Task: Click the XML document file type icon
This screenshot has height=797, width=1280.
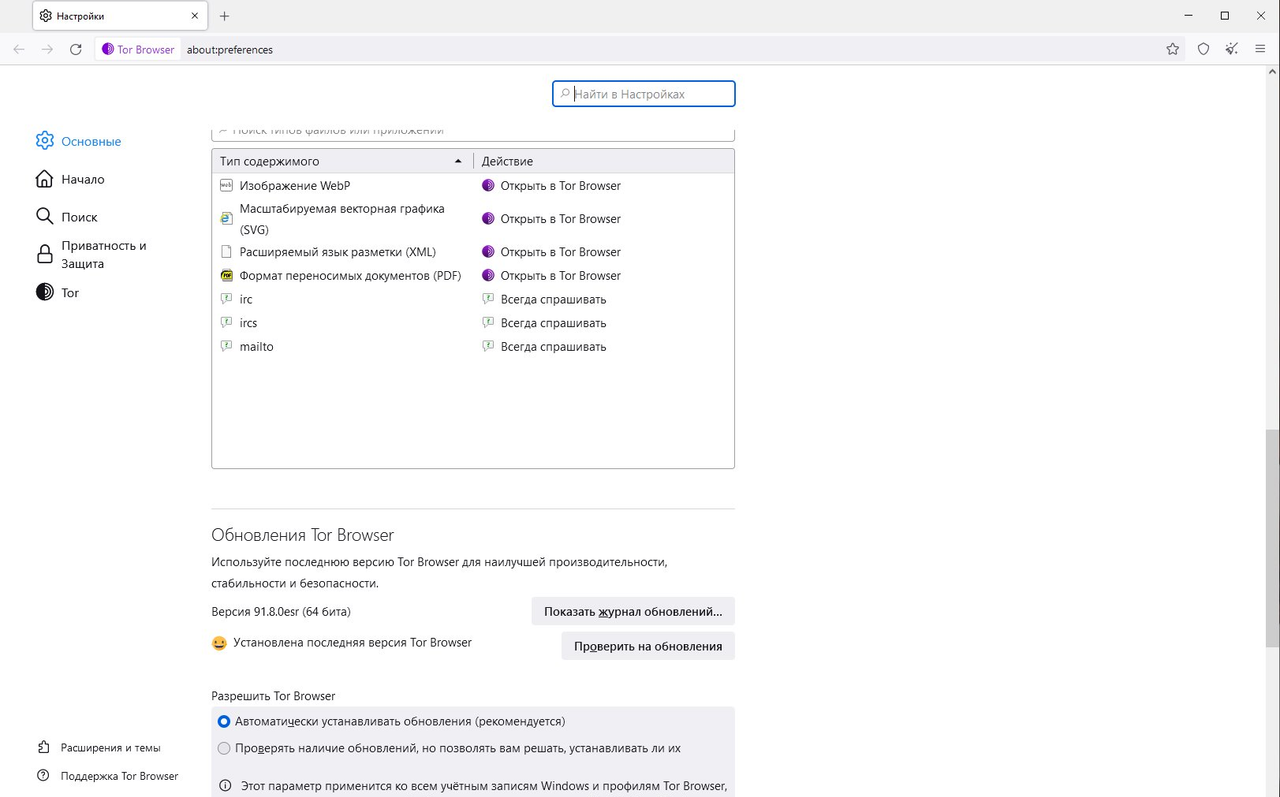Action: (x=226, y=252)
